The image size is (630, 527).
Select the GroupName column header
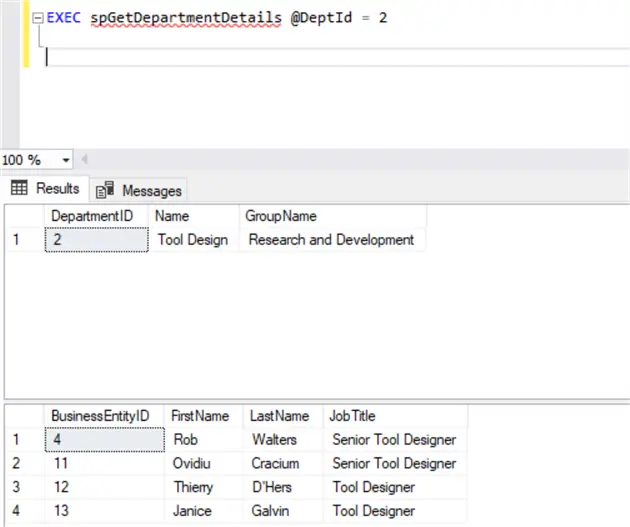click(280, 216)
